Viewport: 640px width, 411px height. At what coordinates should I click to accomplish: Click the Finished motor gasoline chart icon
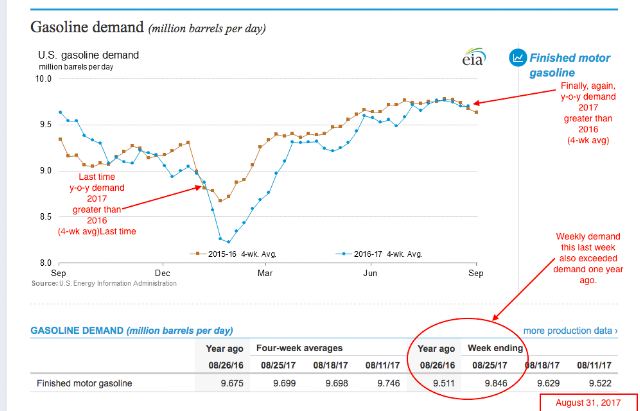coord(518,58)
